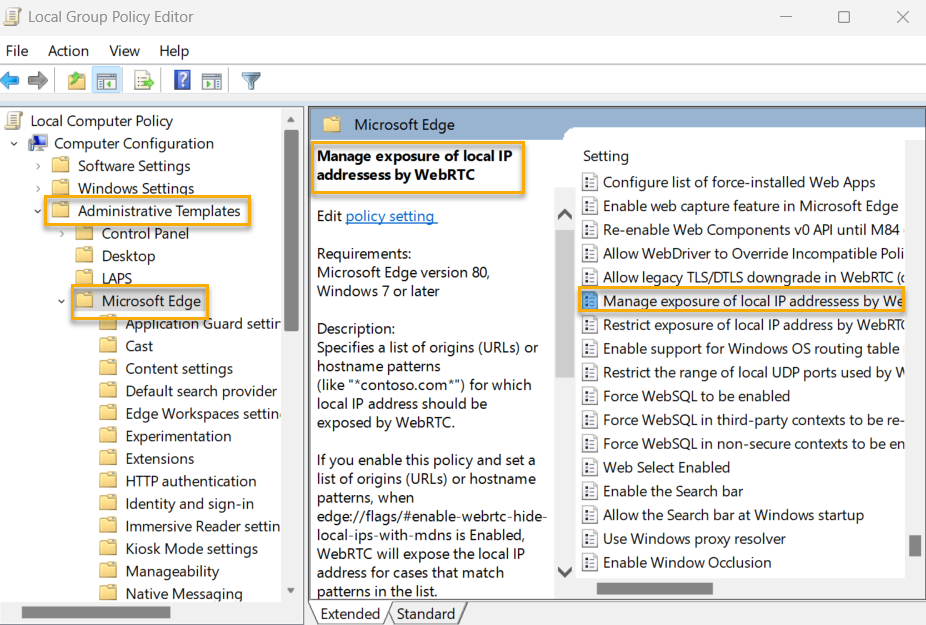Click the Export List toolbar icon
This screenshot has height=625, width=926.
144,80
